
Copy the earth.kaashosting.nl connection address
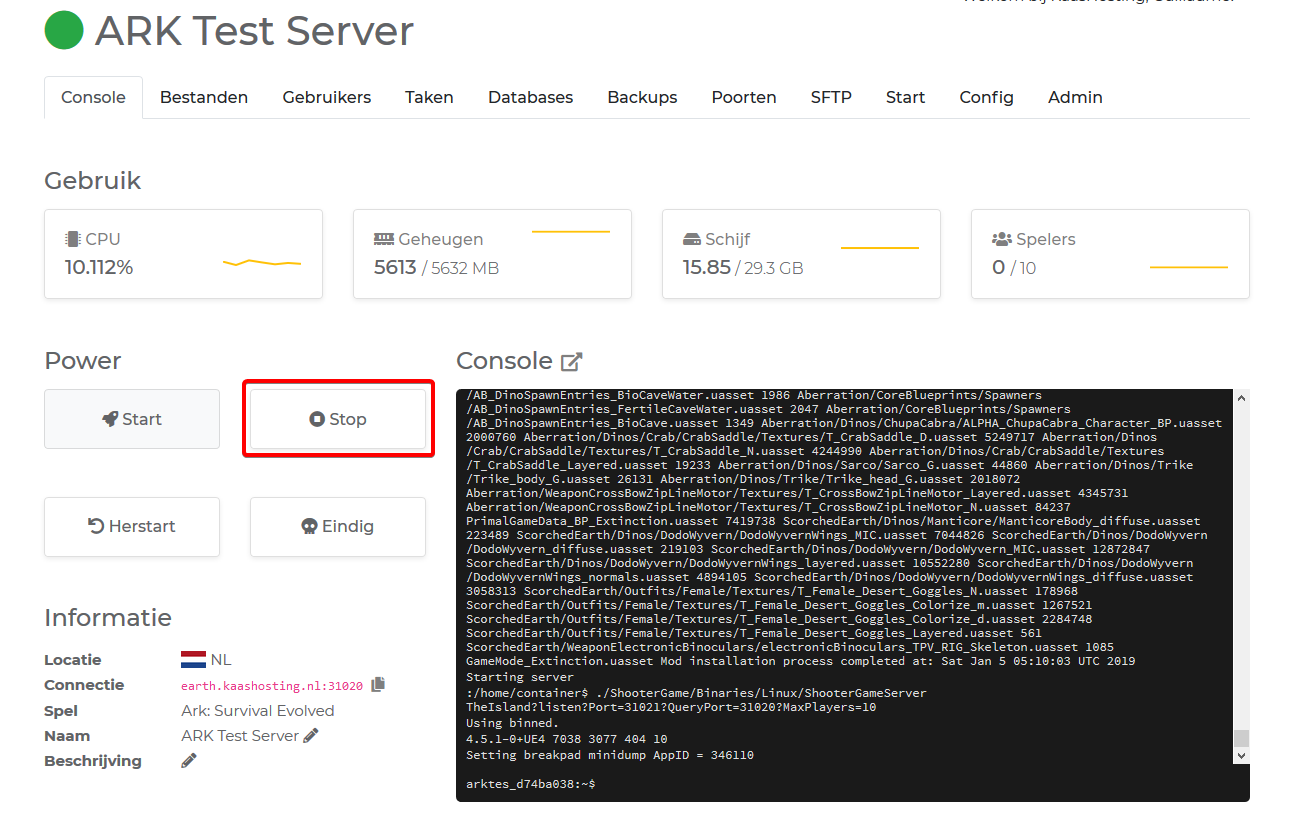click(x=378, y=685)
